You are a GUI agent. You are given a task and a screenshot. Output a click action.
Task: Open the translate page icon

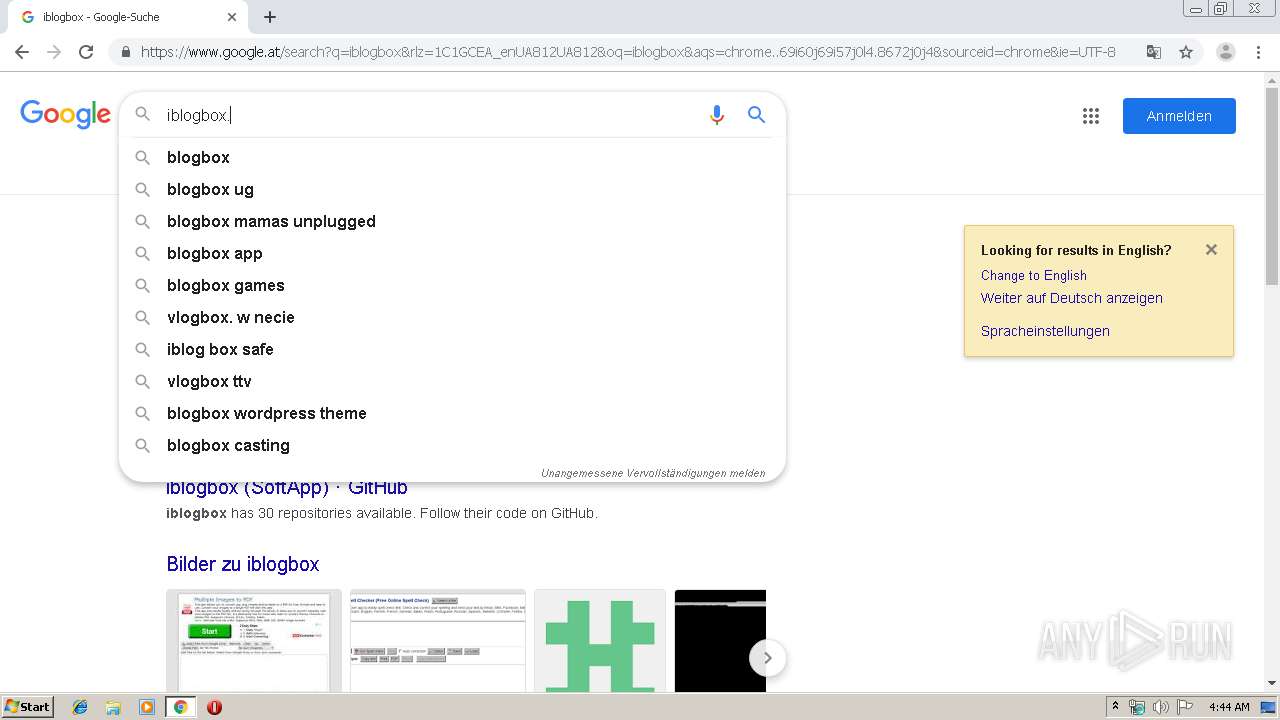click(x=1153, y=52)
